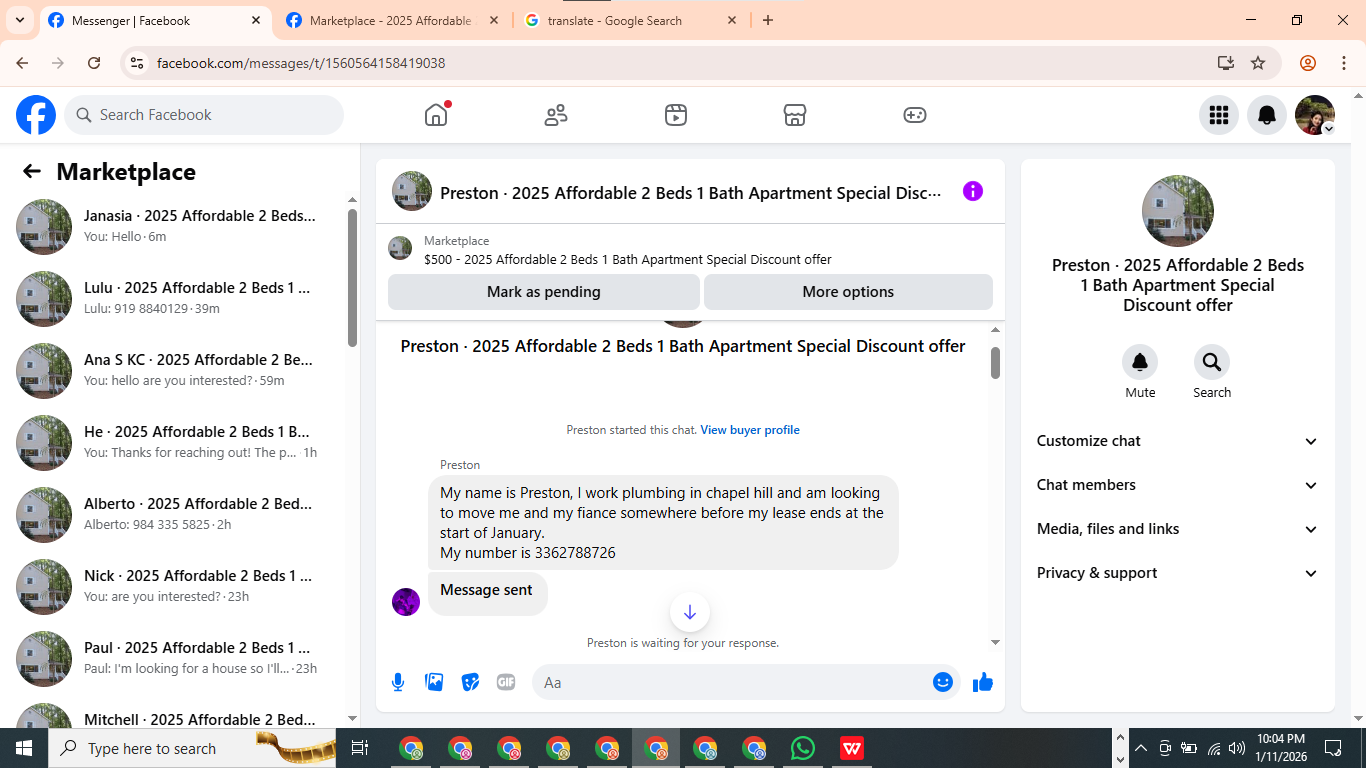The image size is (1366, 768).
Task: Click the Facebook logo icon
Action: [x=36, y=115]
